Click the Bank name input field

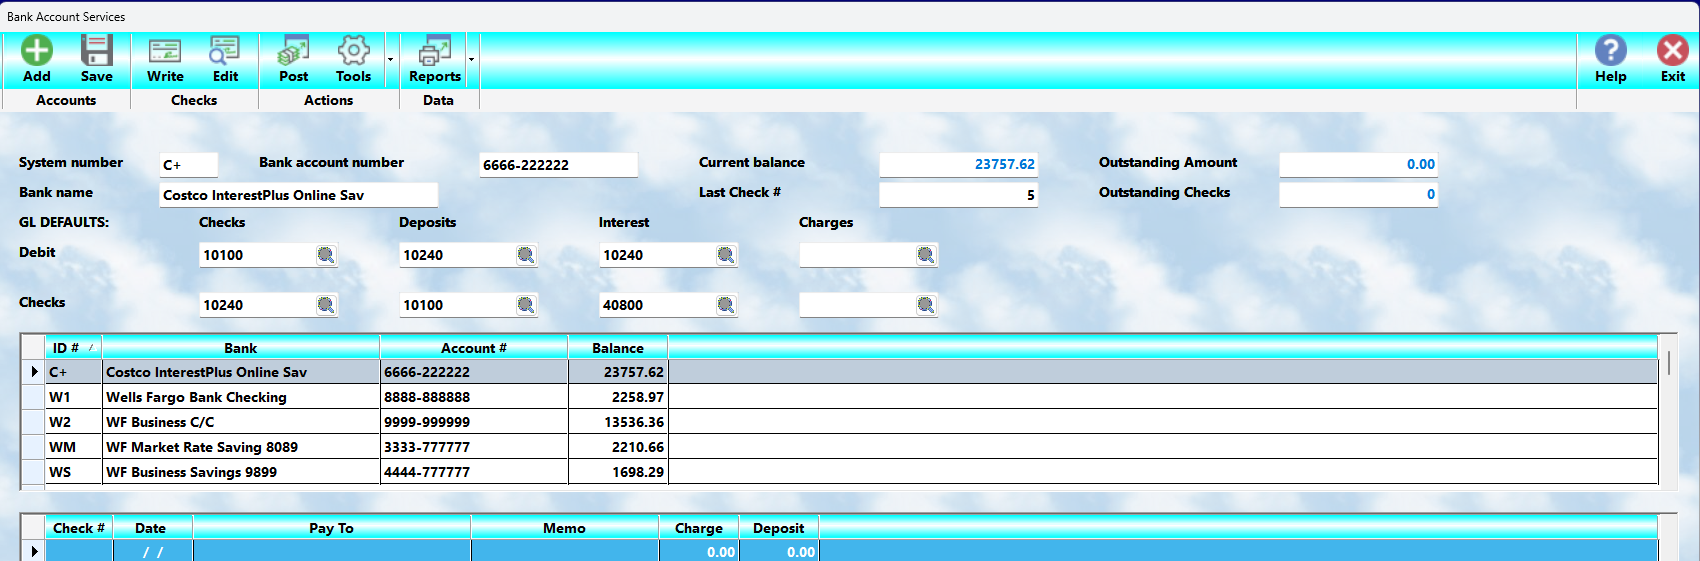(299, 195)
